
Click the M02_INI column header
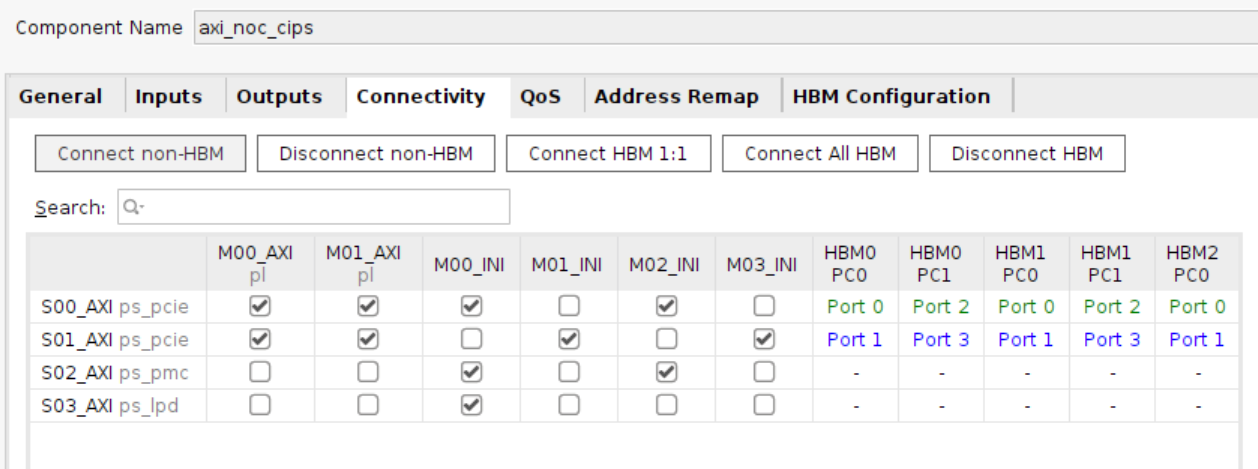click(x=666, y=264)
